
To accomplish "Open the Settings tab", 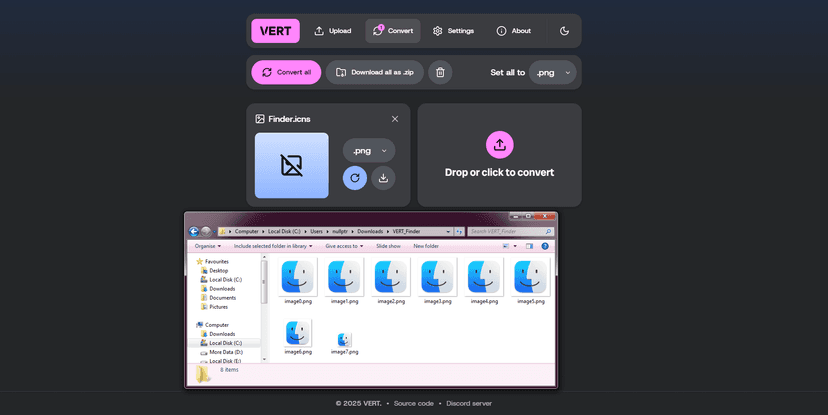I will 453,31.
